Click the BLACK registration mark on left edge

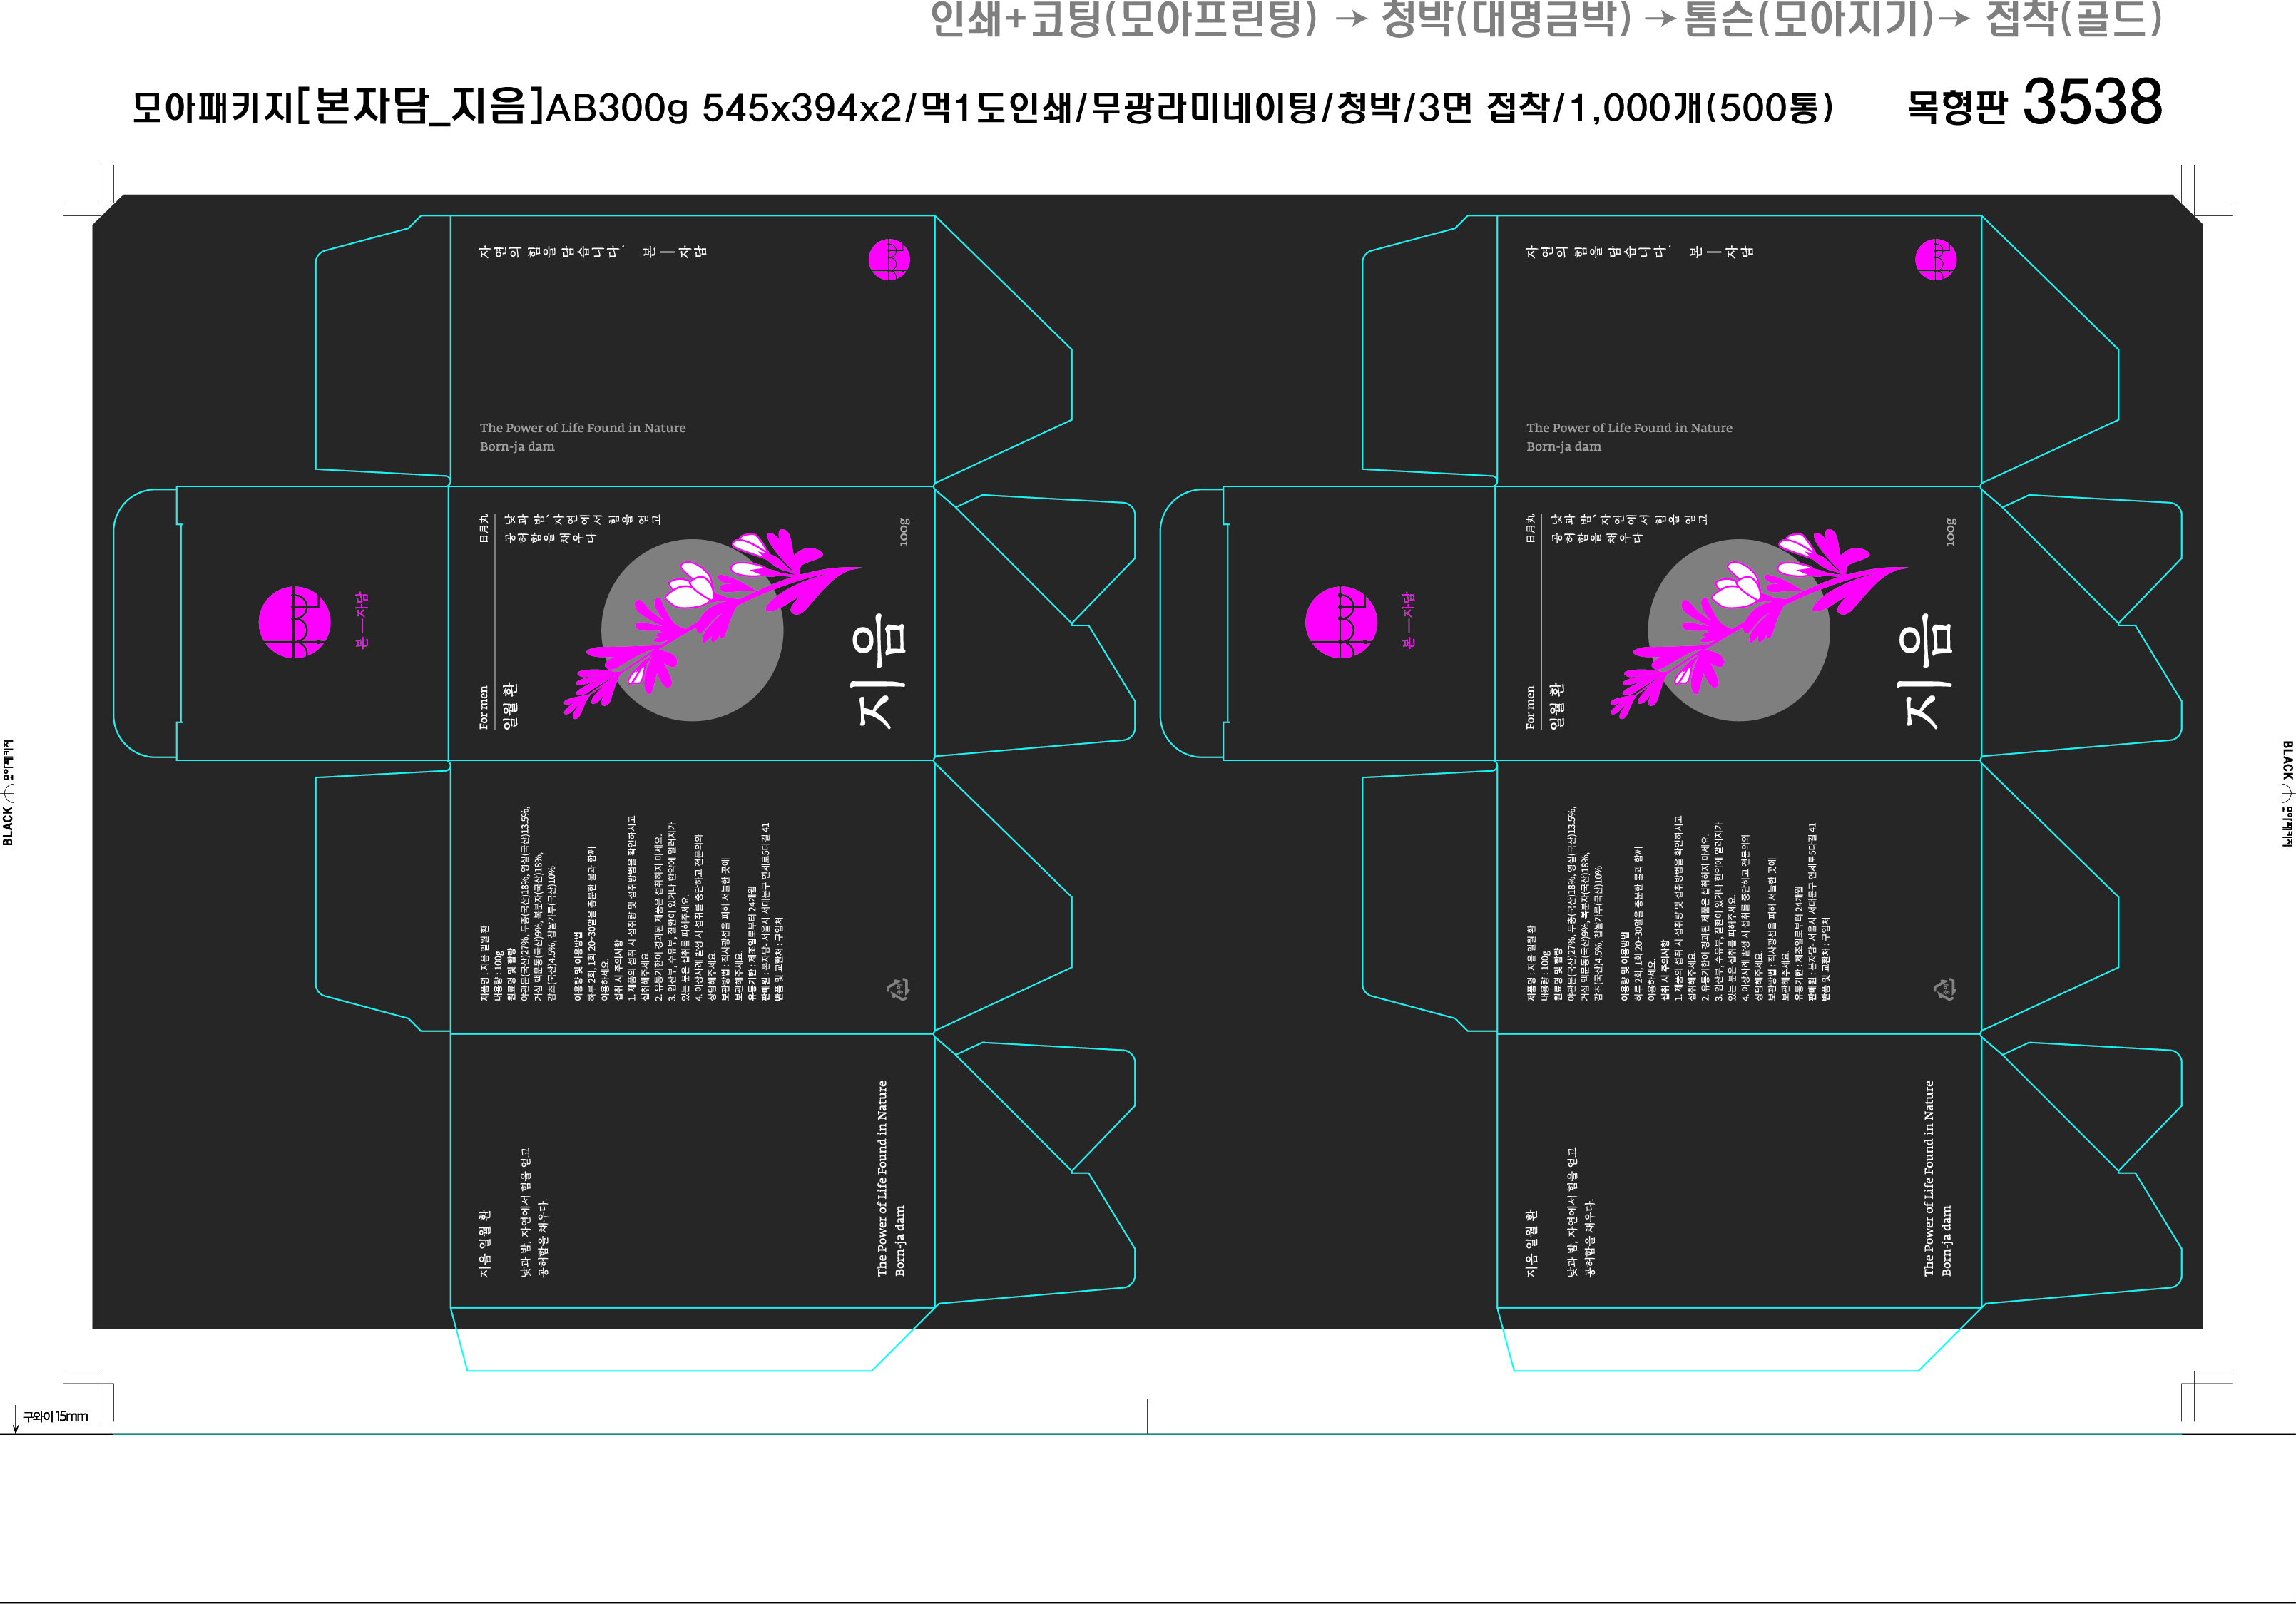pyautogui.click(x=8, y=793)
